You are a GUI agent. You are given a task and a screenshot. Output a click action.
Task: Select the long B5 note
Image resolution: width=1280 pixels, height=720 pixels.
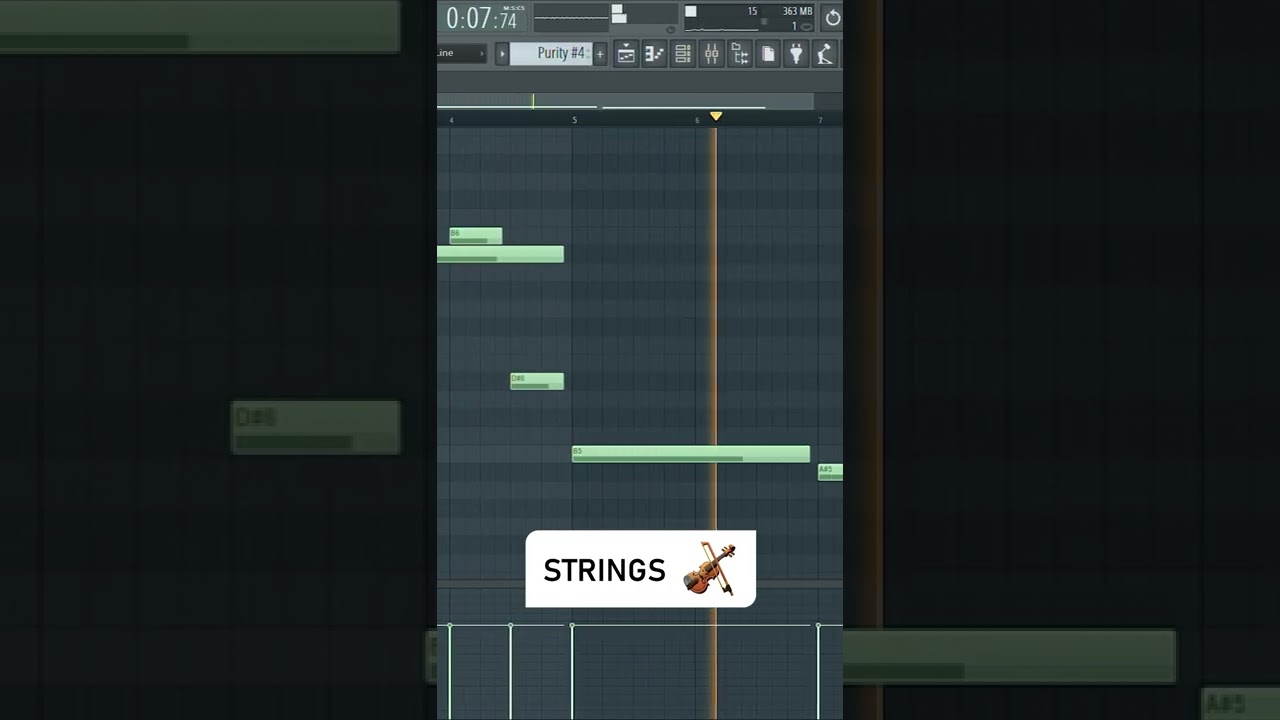click(691, 454)
